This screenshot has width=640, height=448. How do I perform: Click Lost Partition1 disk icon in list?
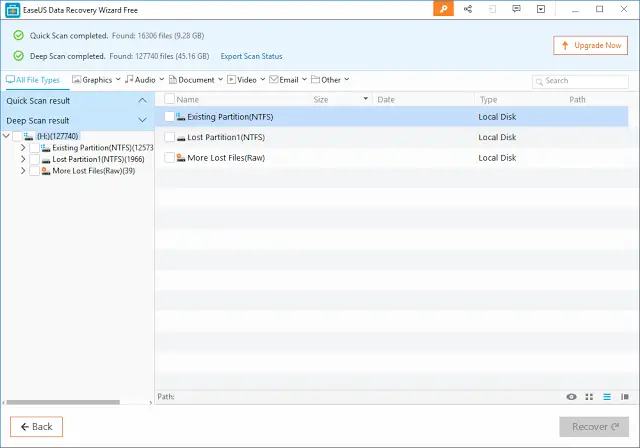[181, 138]
